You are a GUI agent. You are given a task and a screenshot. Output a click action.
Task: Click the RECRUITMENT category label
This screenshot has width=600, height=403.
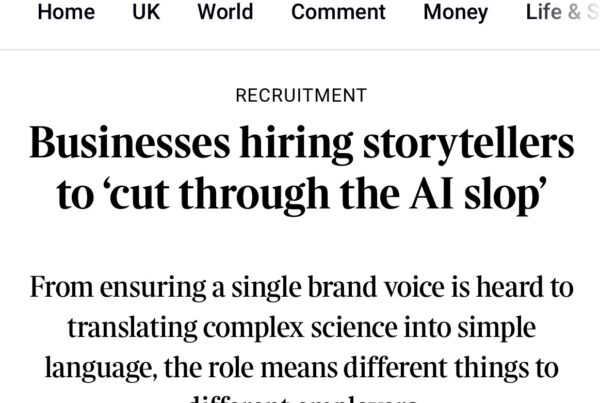tap(300, 96)
